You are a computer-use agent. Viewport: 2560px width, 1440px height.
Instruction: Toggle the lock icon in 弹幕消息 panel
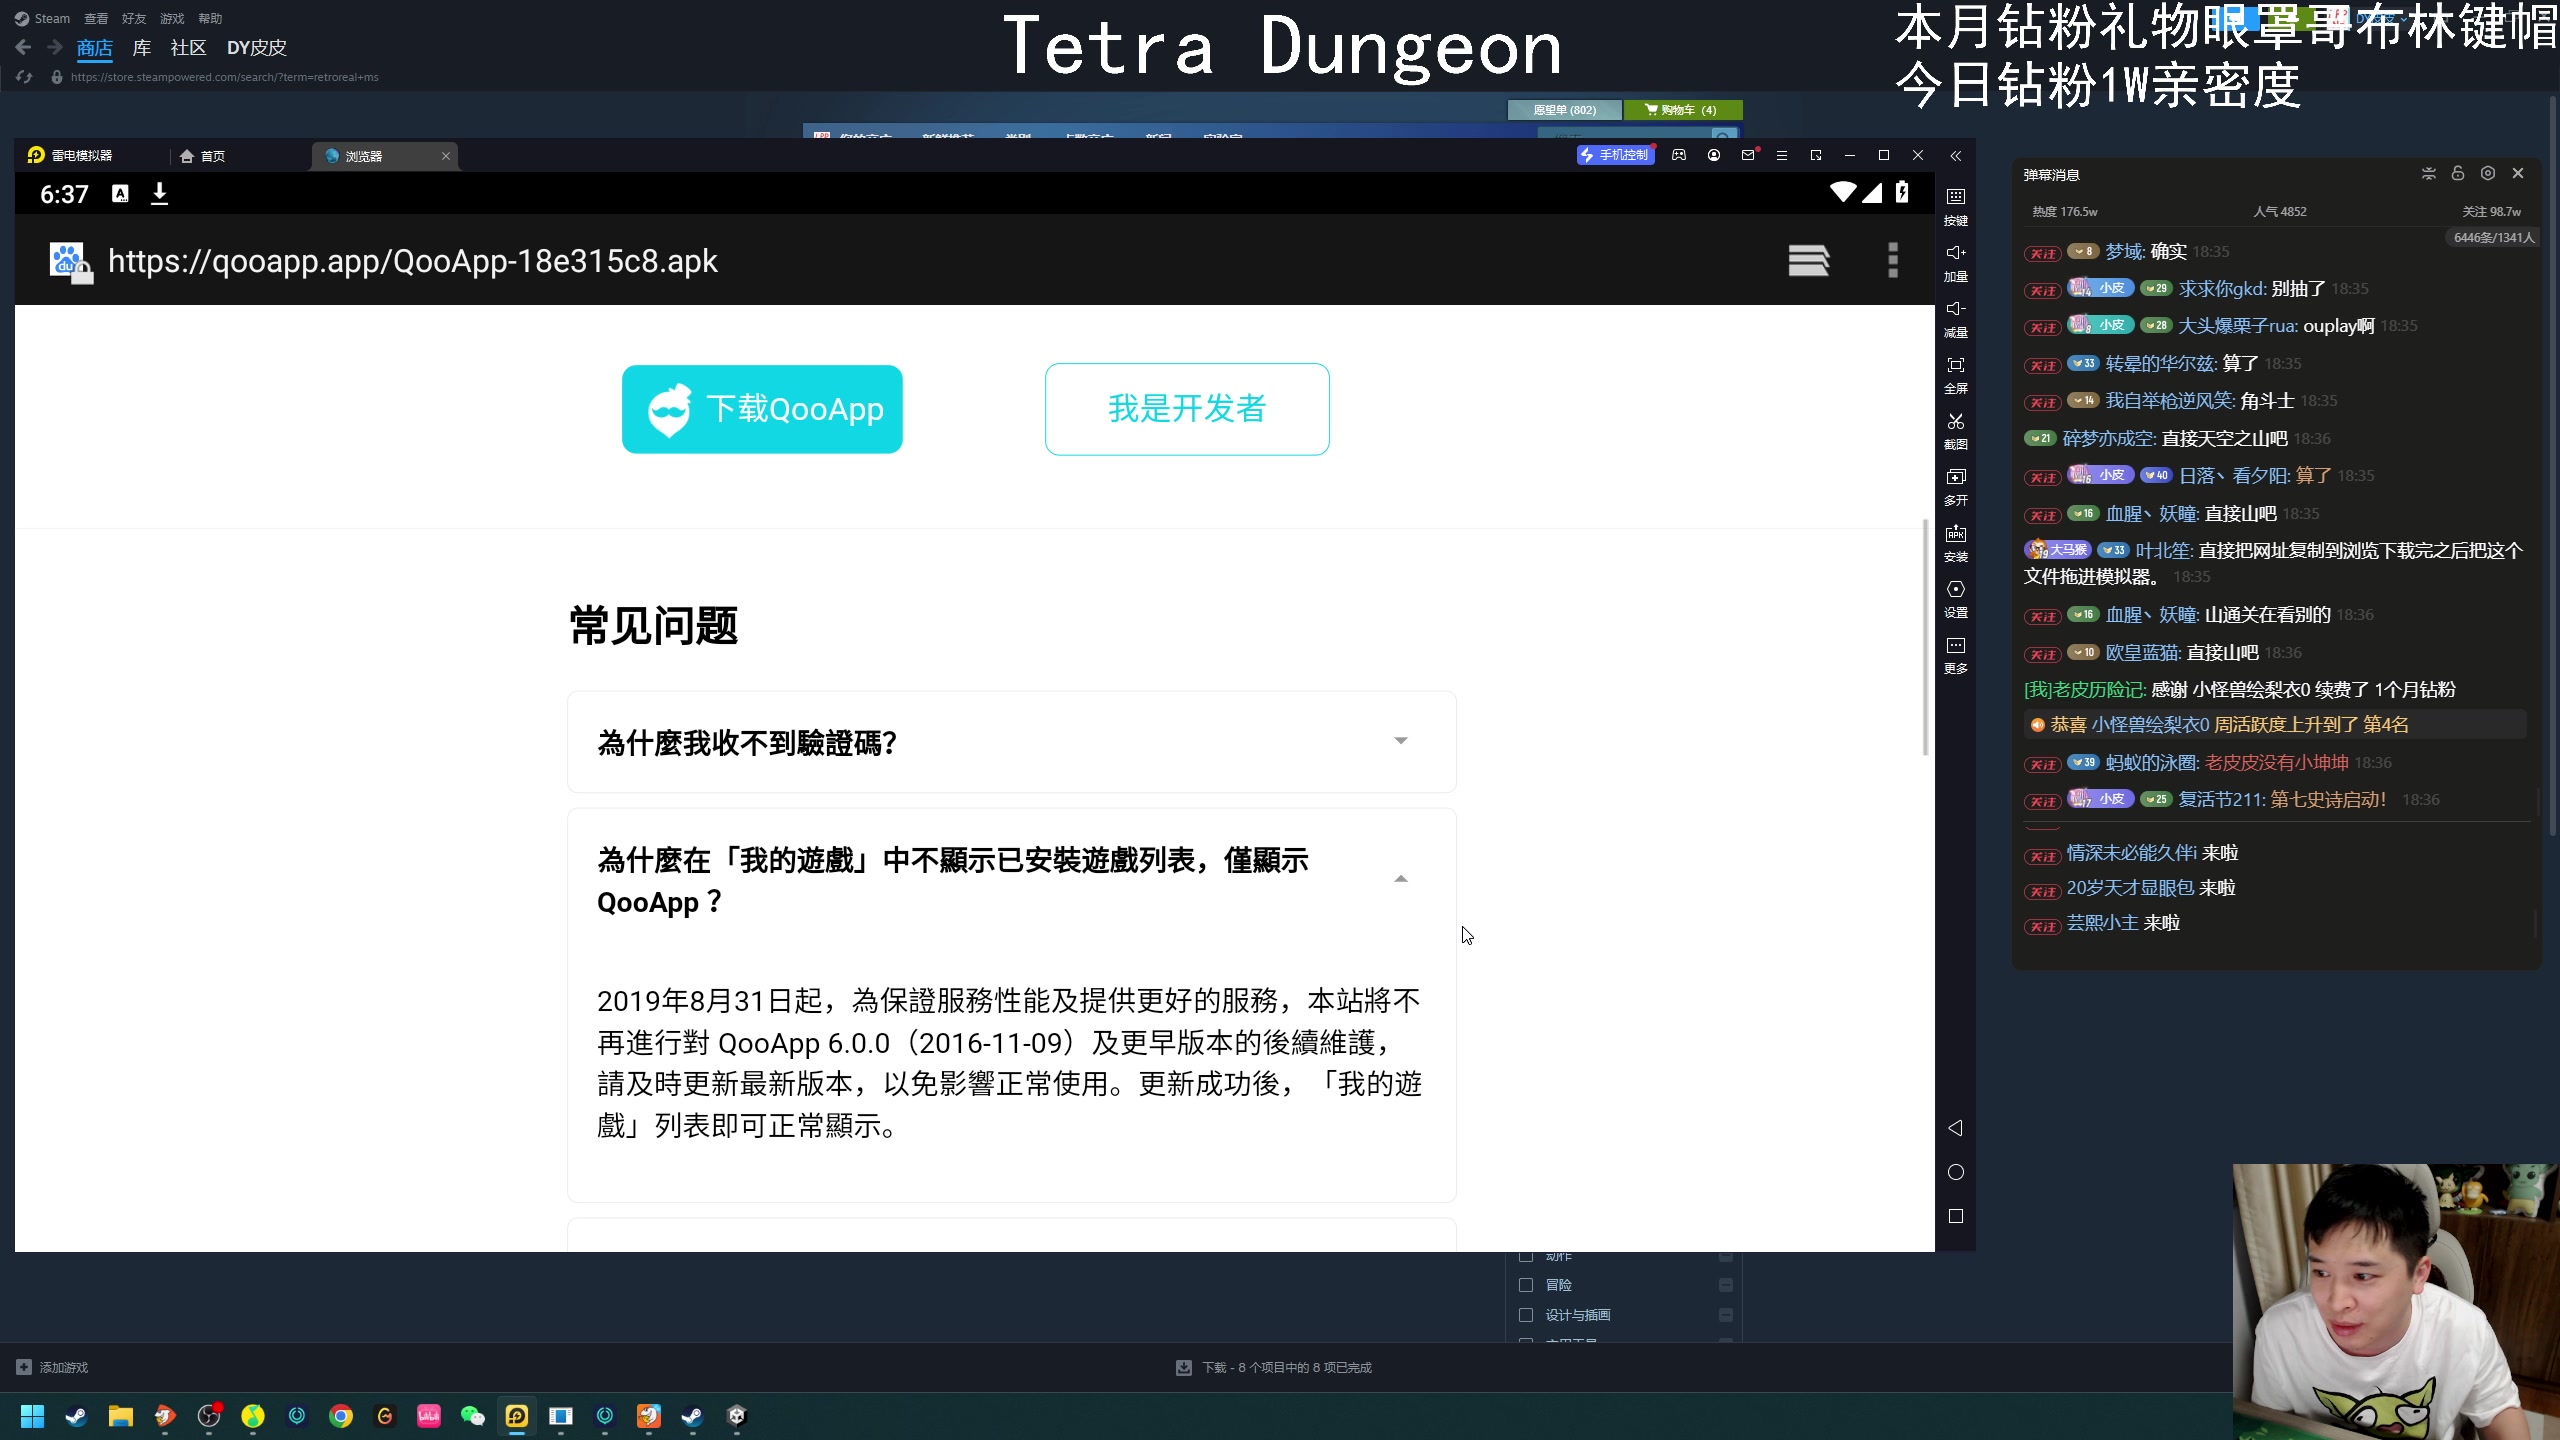tap(2458, 174)
